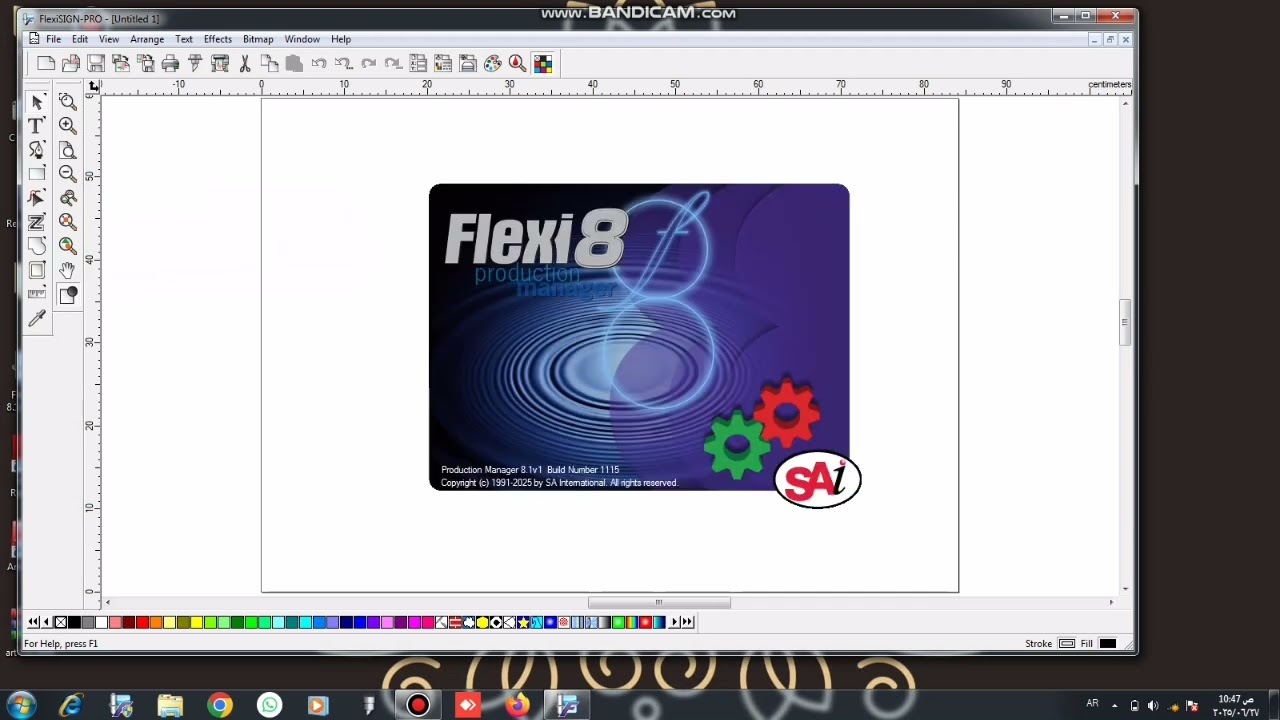The height and width of the screenshot is (720, 1280).
Task: Select the arrow Select tool
Action: coord(37,102)
